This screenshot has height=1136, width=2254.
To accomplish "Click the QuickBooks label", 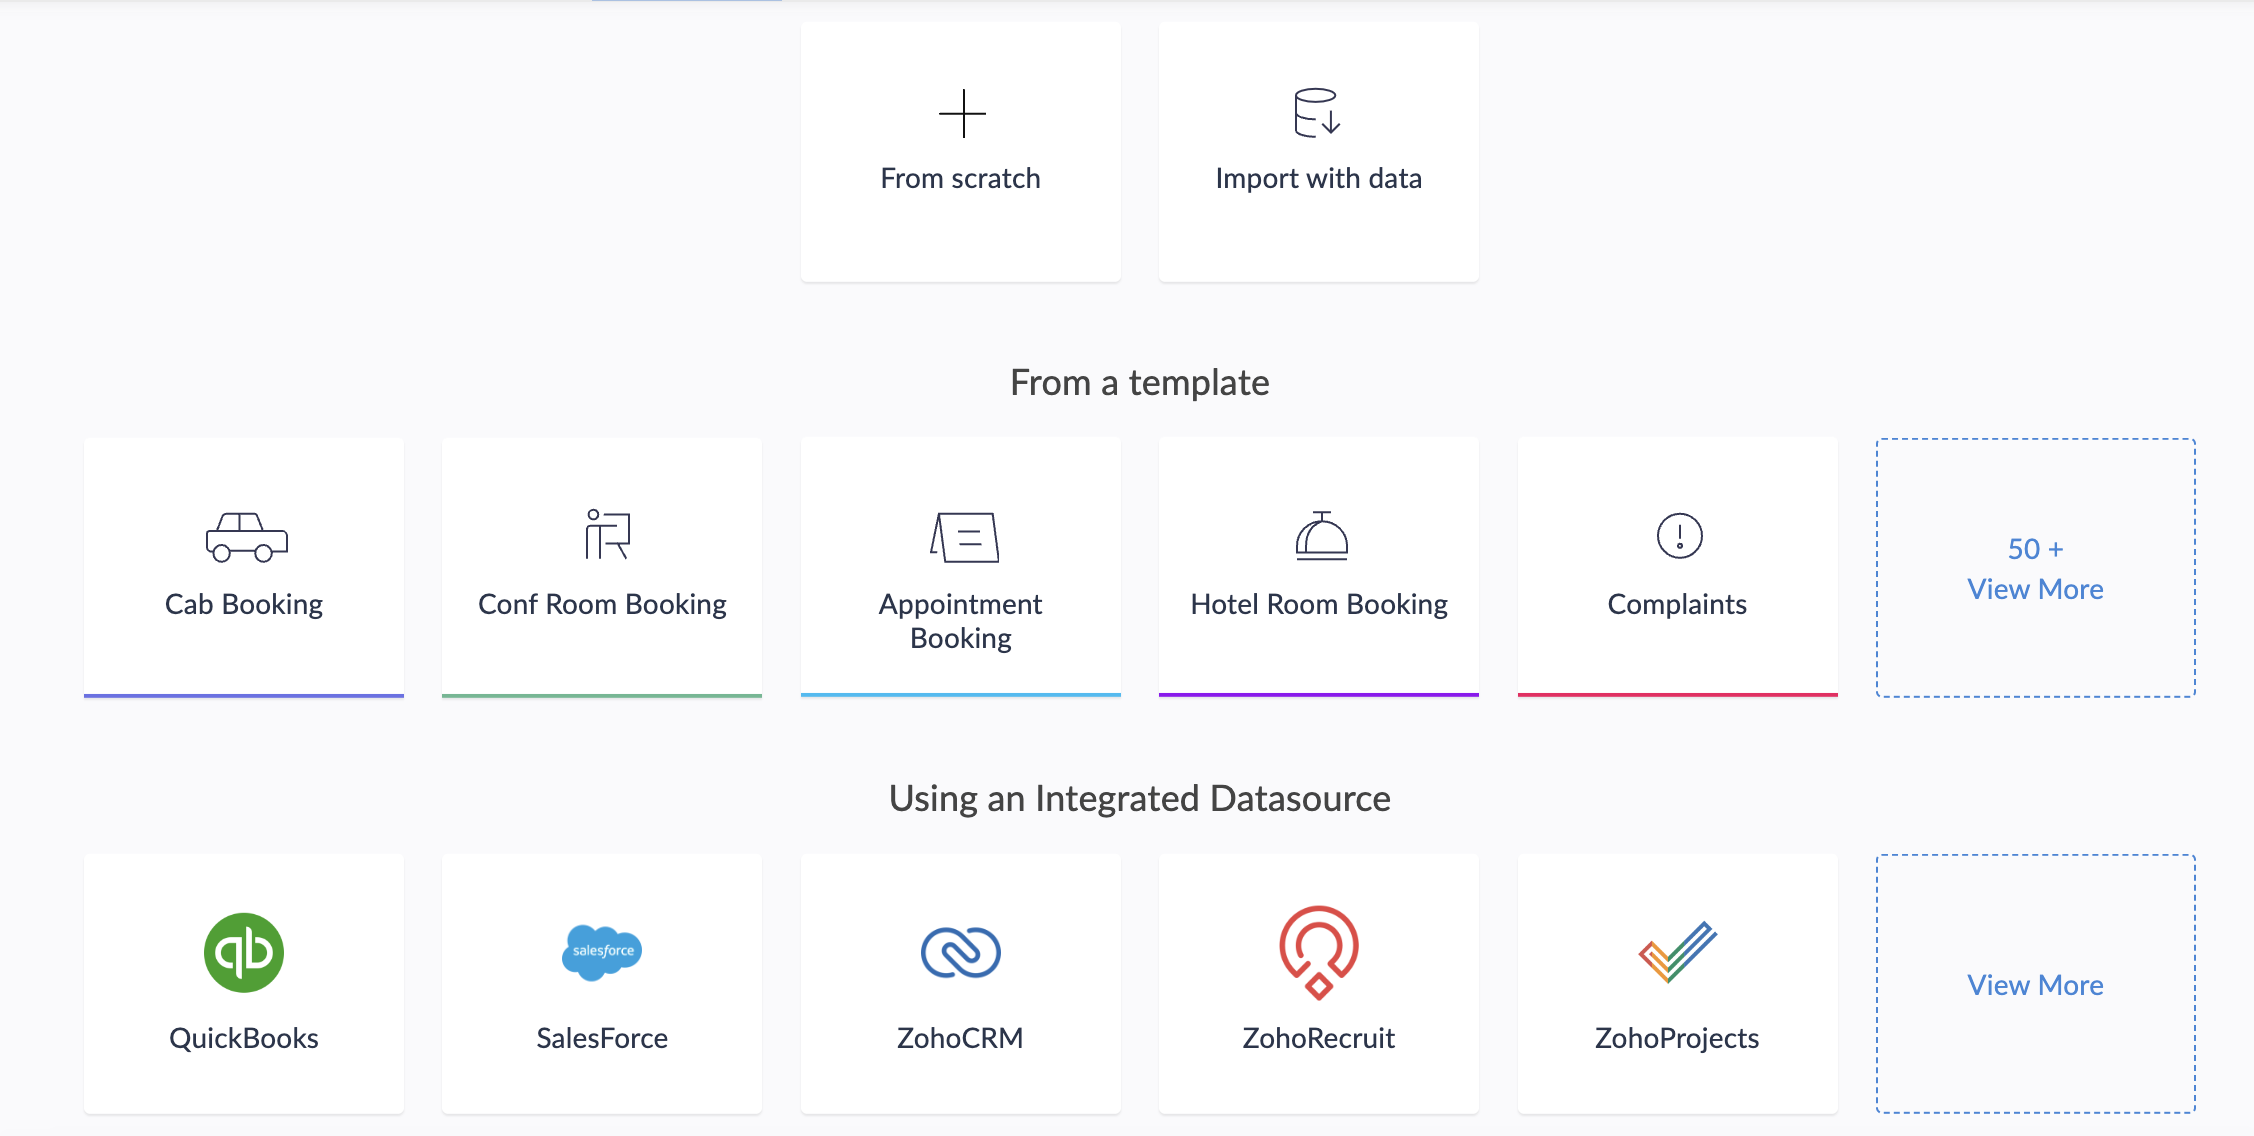I will (x=244, y=1038).
